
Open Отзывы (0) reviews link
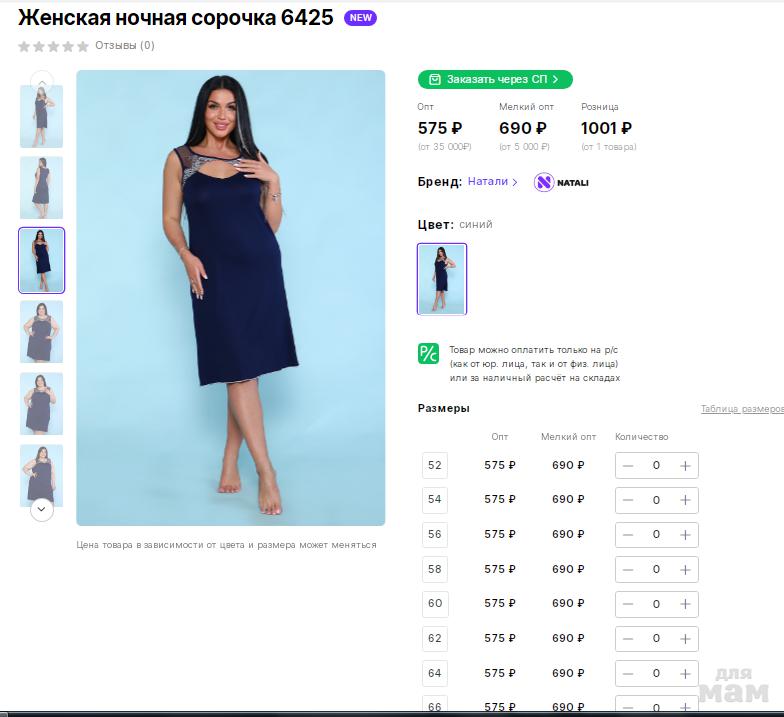coord(125,46)
